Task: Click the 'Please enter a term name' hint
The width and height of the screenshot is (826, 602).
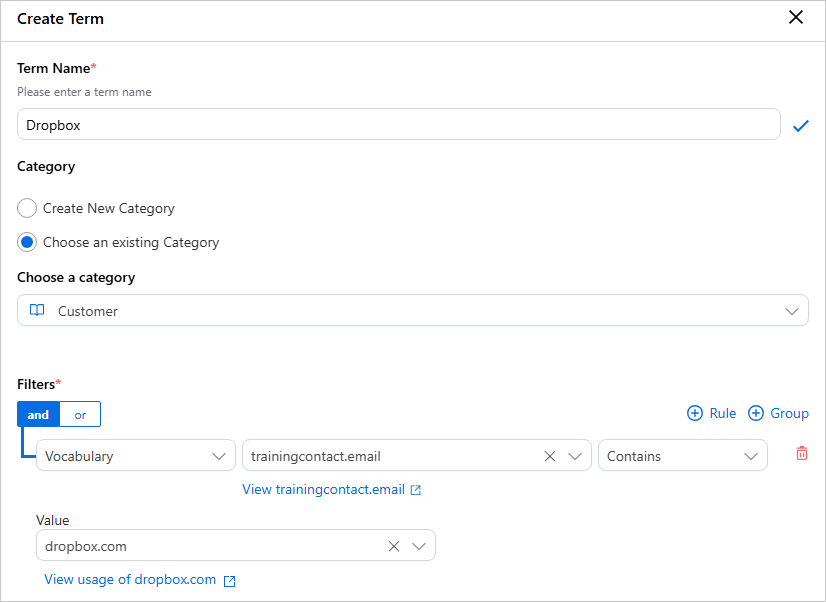Action: (x=84, y=92)
